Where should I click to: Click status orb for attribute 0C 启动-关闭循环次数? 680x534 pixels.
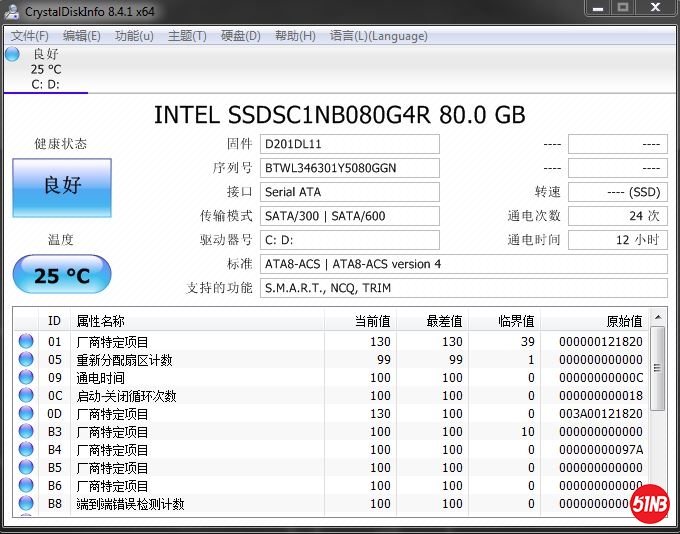click(x=25, y=396)
